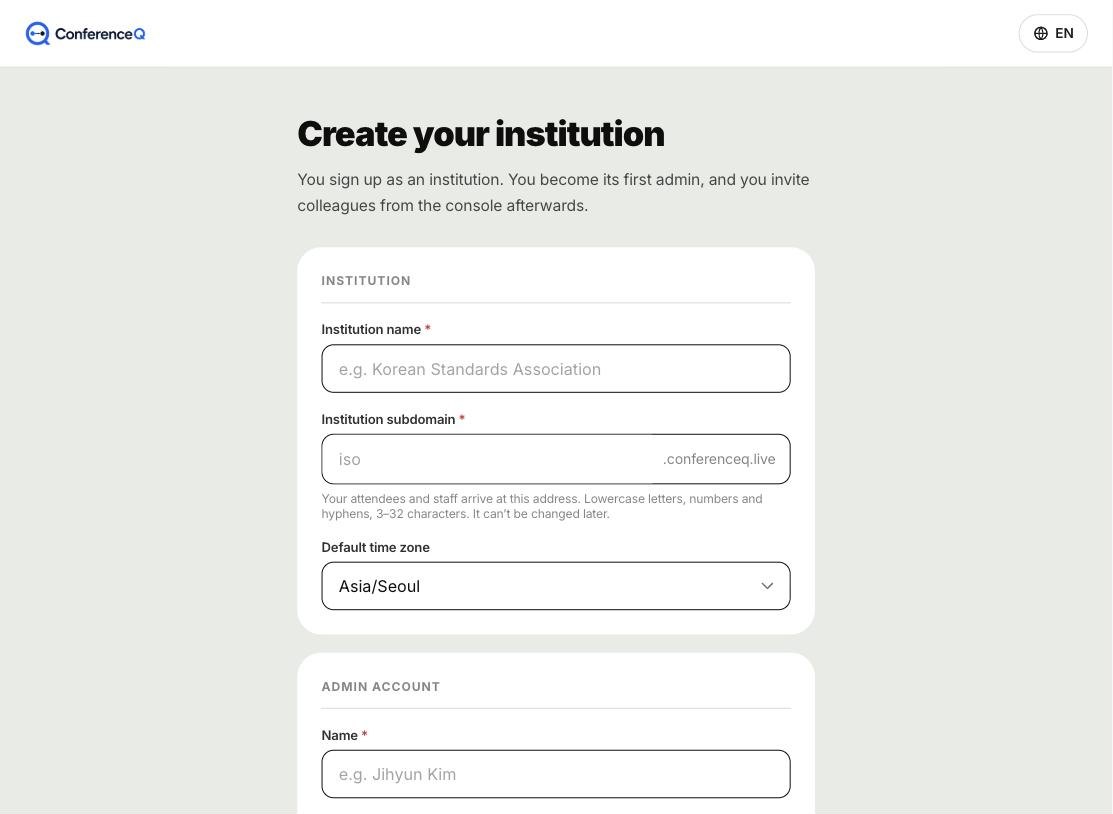
Task: Expand the time zone chevron arrow
Action: (767, 586)
